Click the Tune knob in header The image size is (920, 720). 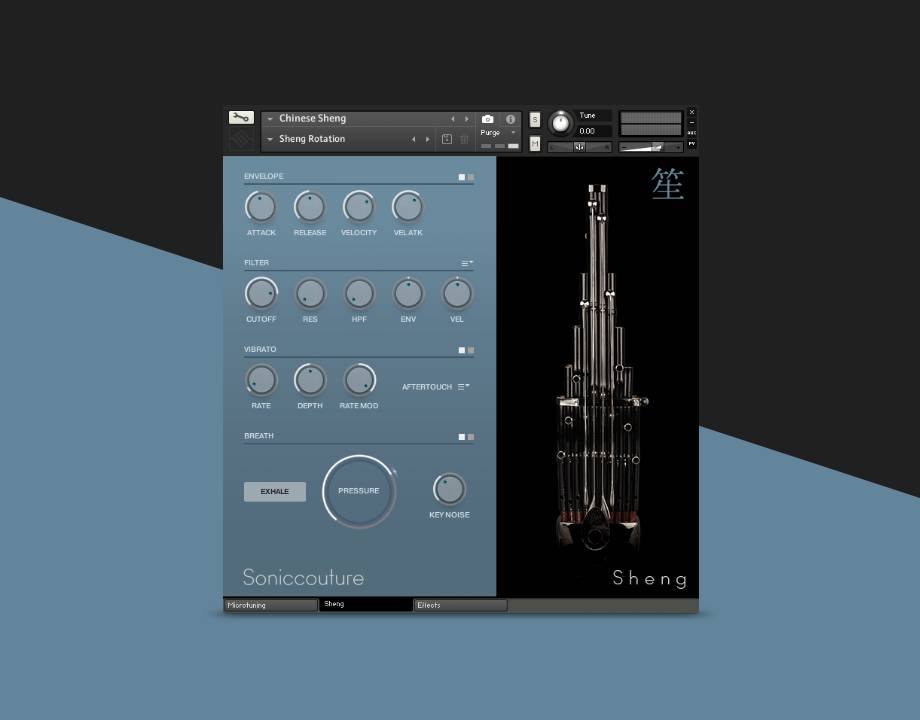coord(561,123)
